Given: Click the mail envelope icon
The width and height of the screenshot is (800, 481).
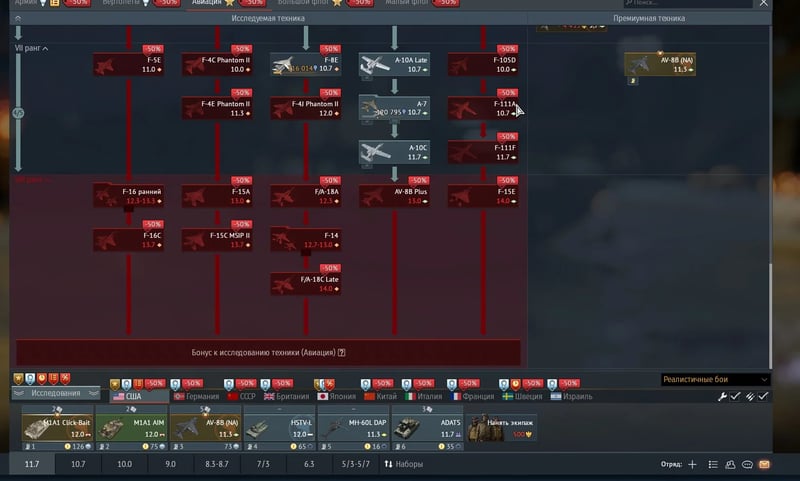Looking at the screenshot, I should coord(764,465).
